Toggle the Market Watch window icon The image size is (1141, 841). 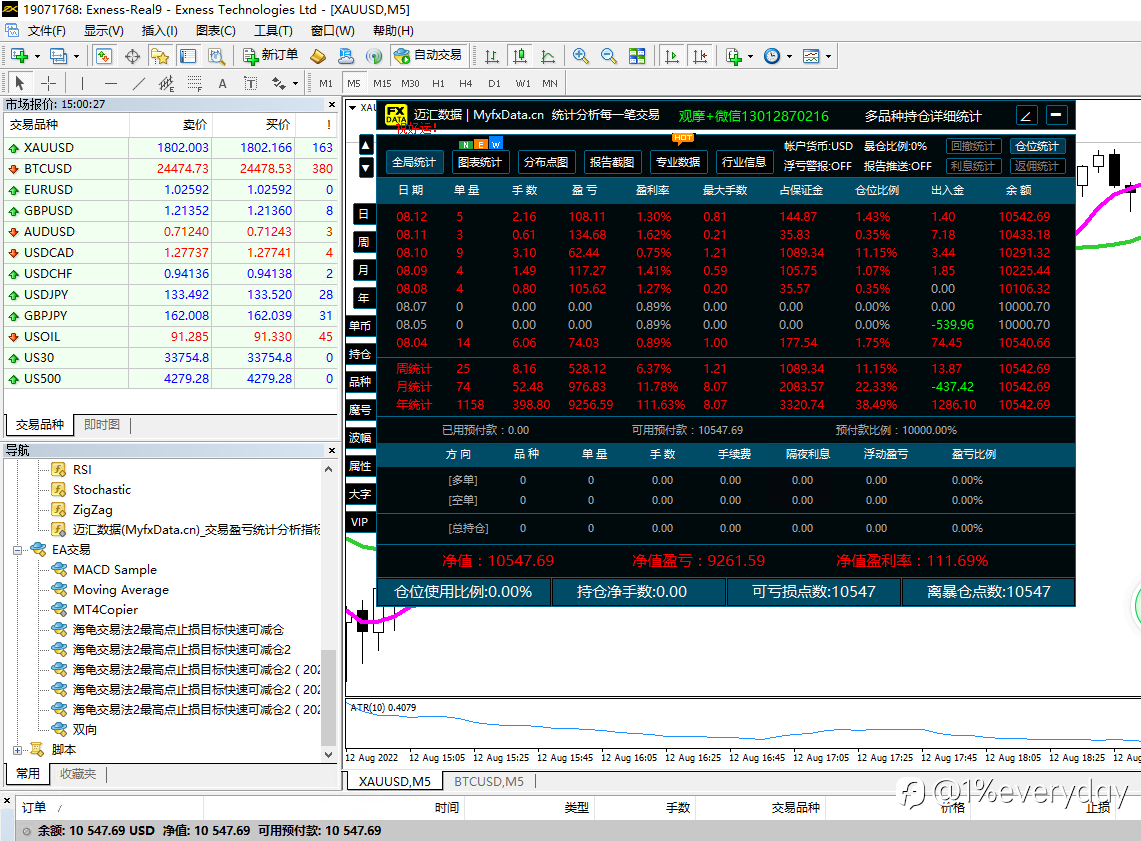(x=103, y=56)
